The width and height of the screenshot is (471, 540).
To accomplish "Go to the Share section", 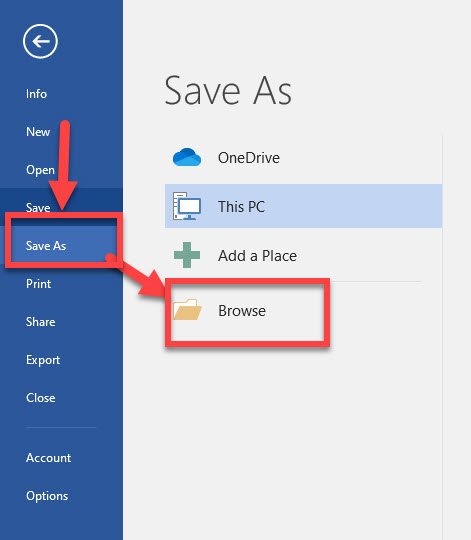I will click(41, 322).
